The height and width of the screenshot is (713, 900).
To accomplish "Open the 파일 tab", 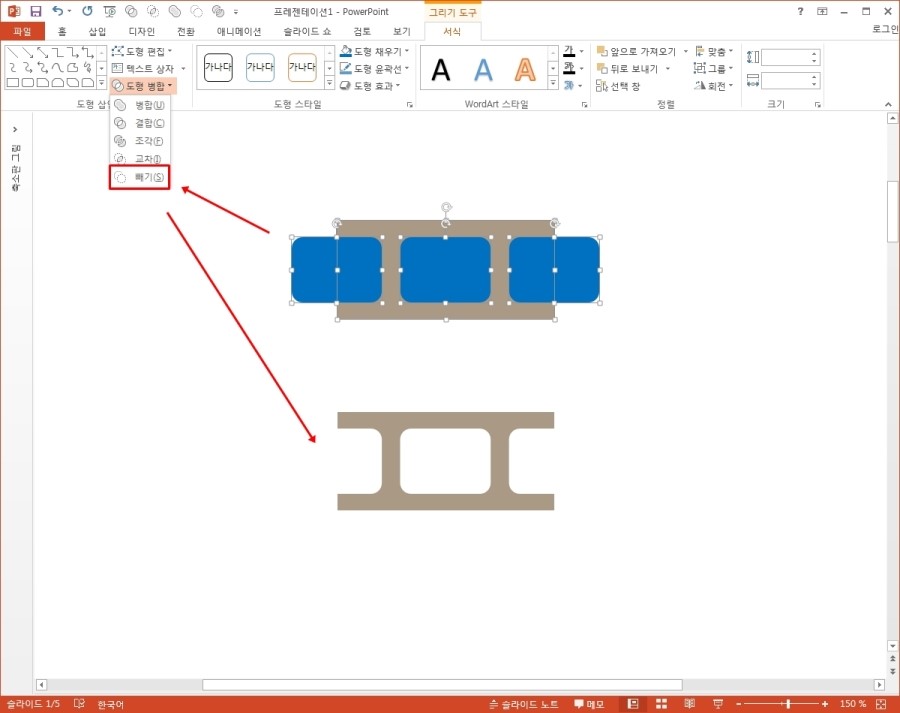I will coord(22,31).
